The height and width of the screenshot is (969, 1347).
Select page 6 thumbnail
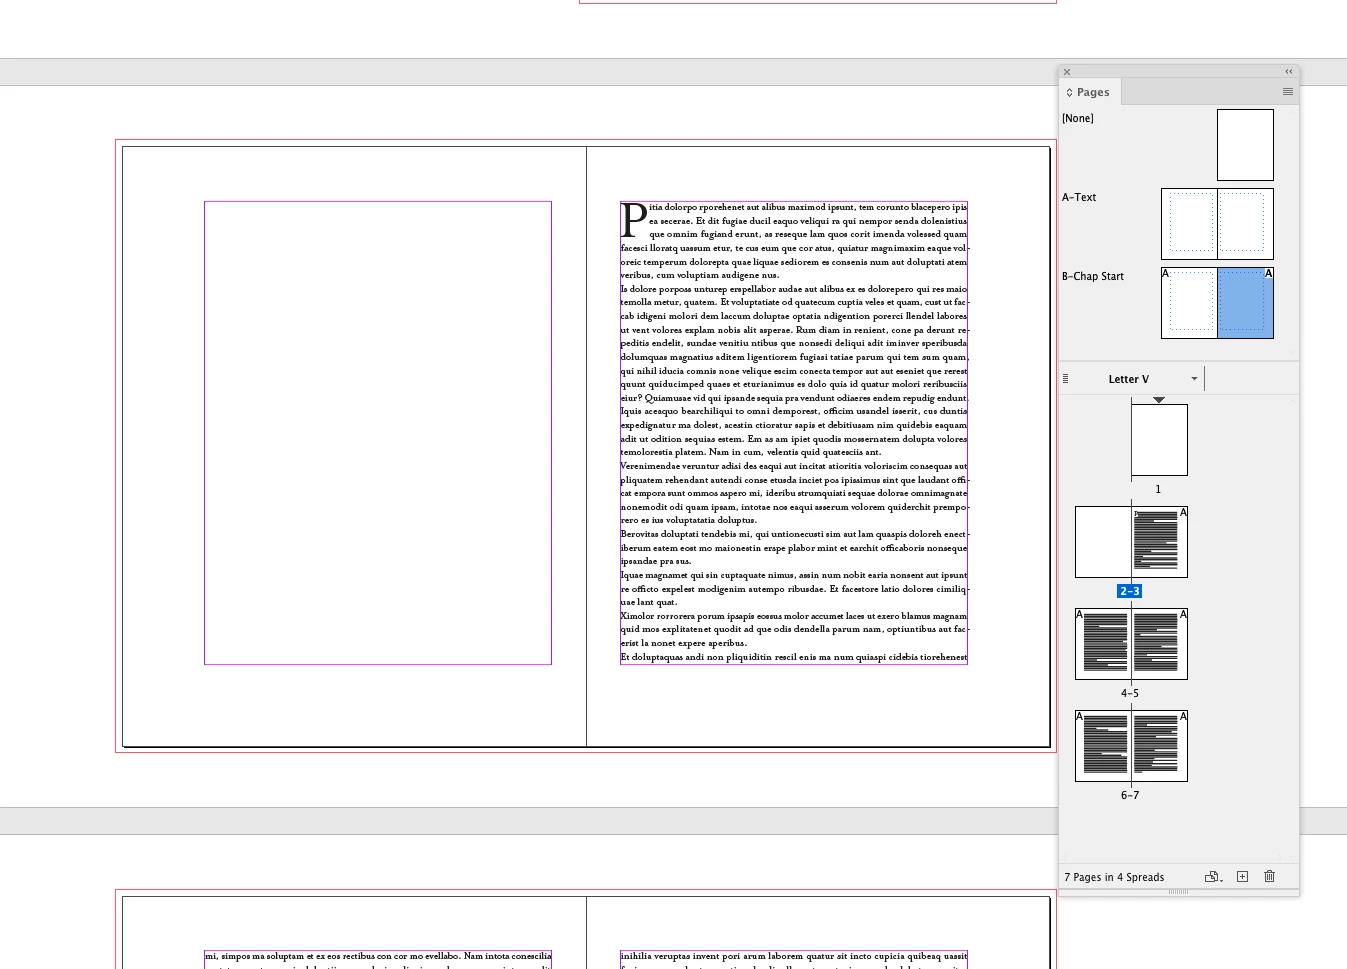click(x=1103, y=746)
